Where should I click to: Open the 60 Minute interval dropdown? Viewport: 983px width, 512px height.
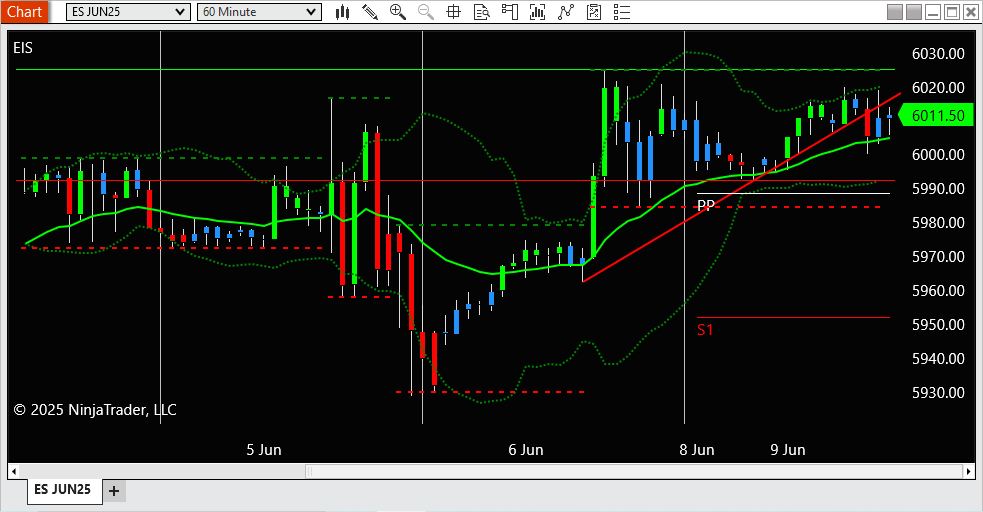click(259, 12)
